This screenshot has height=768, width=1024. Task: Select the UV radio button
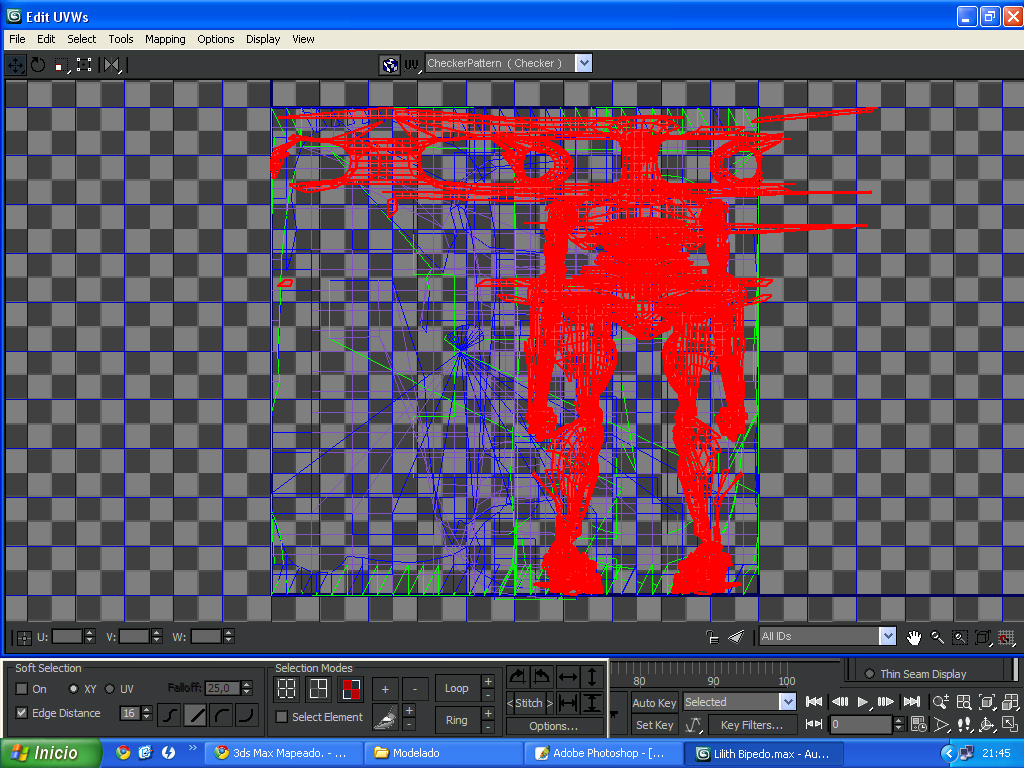(110, 689)
